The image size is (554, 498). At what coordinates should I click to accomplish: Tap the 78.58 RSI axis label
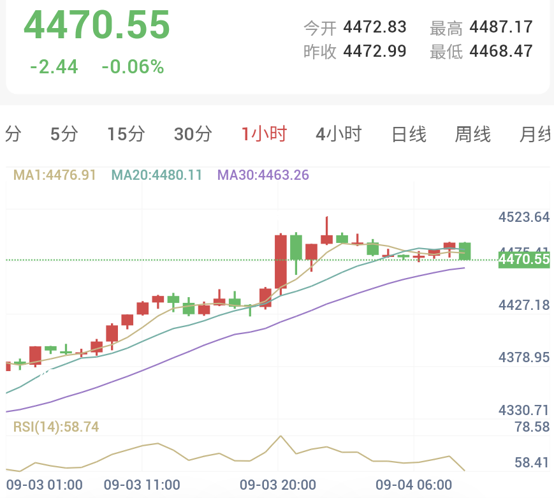pyautogui.click(x=532, y=427)
